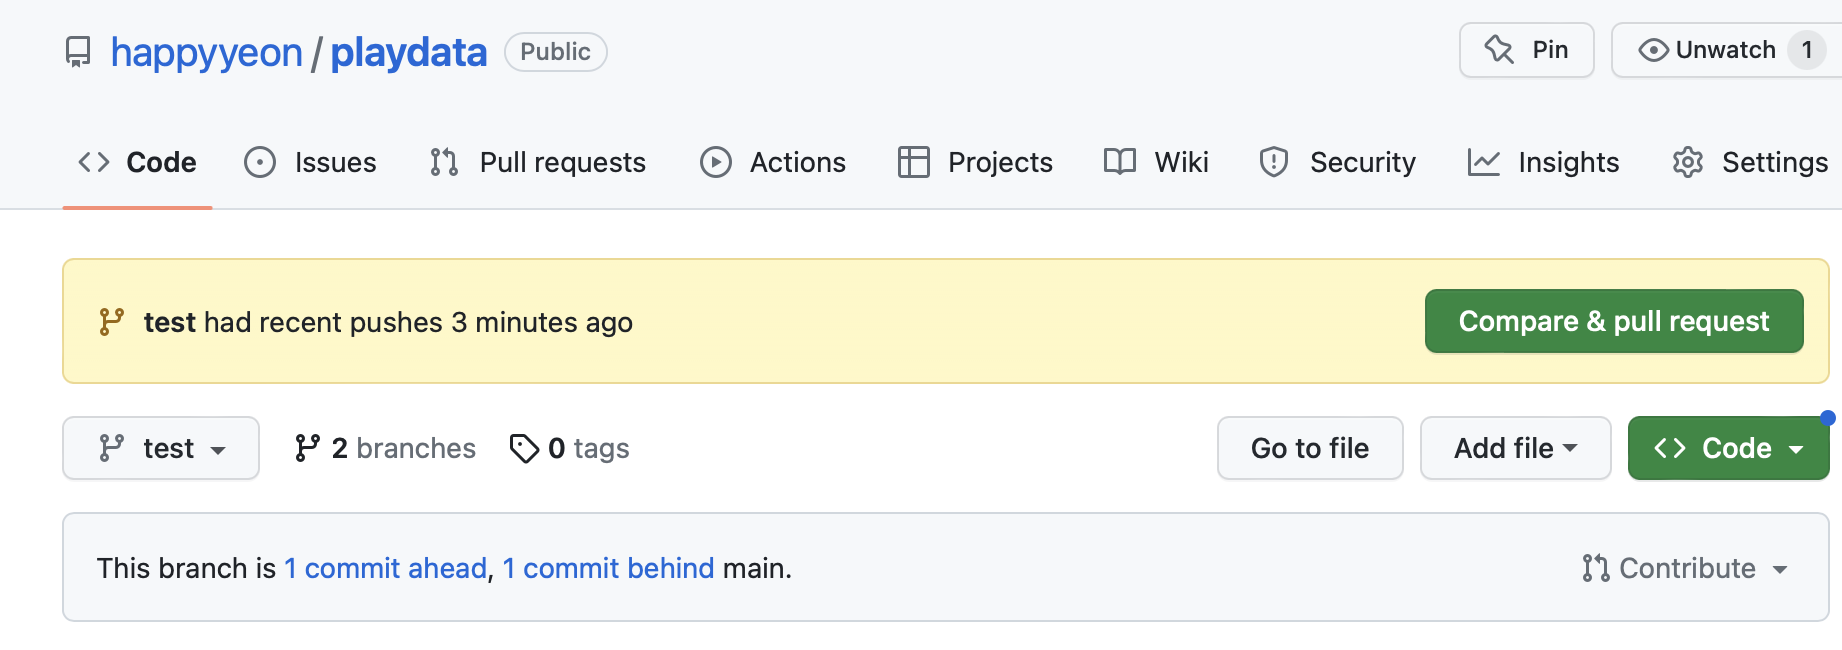Click the Security shield icon
1842x650 pixels.
[1274, 162]
